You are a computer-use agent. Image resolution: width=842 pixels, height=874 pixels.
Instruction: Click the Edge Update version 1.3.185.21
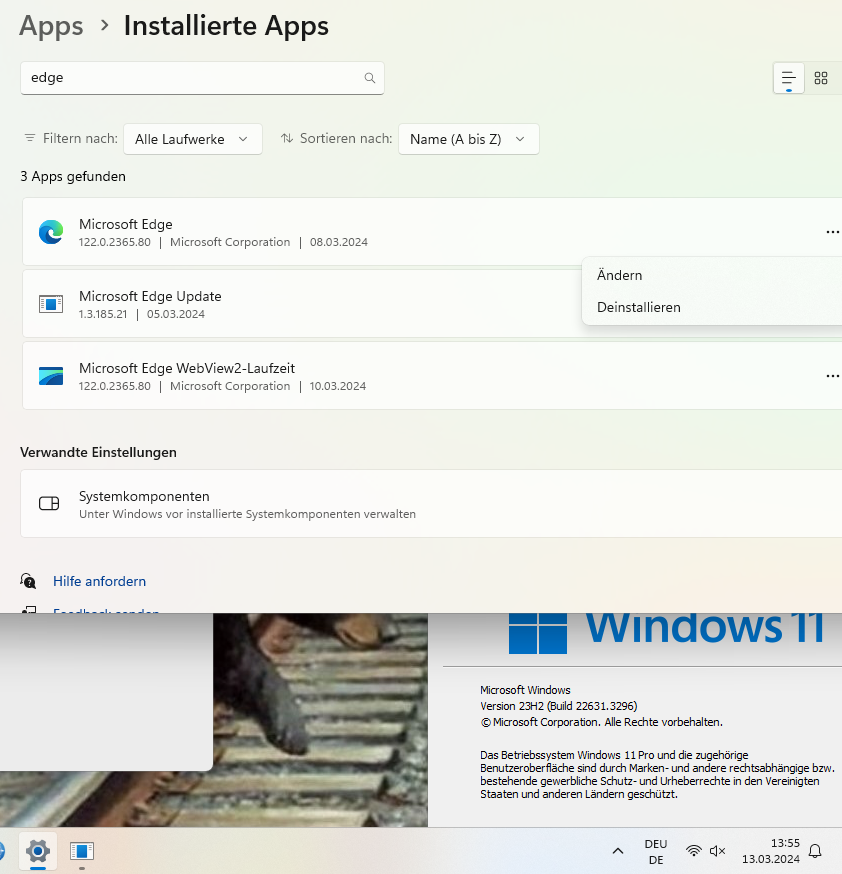[103, 314]
